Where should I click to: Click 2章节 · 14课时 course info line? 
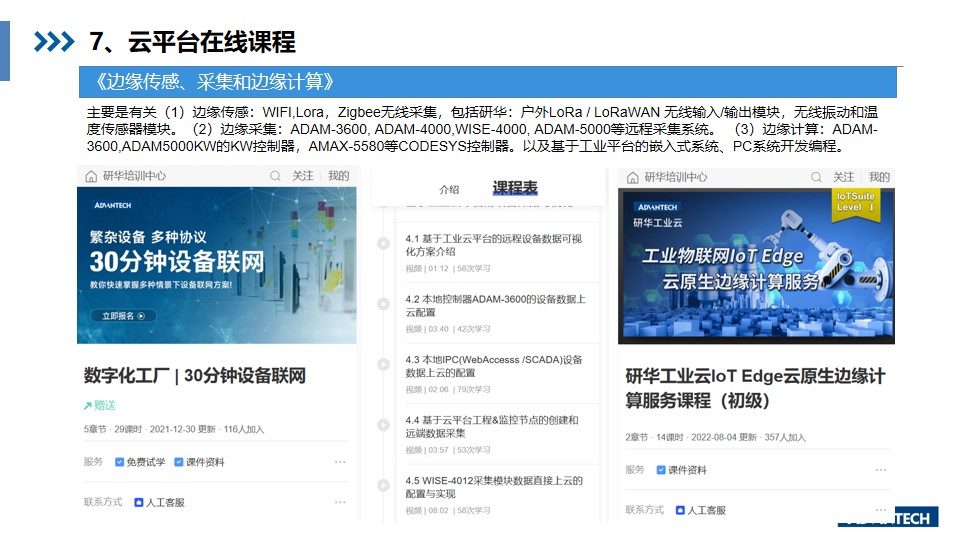pyautogui.click(x=715, y=437)
